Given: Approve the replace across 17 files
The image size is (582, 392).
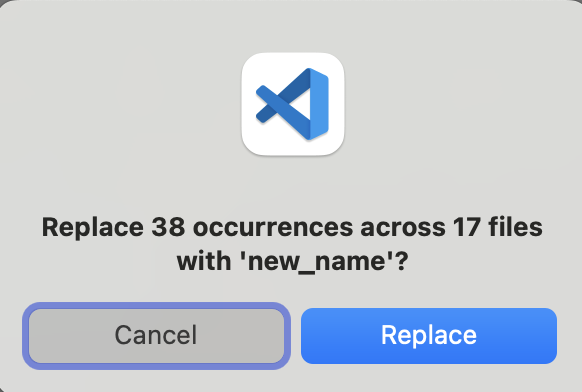Looking at the screenshot, I should click(429, 336).
